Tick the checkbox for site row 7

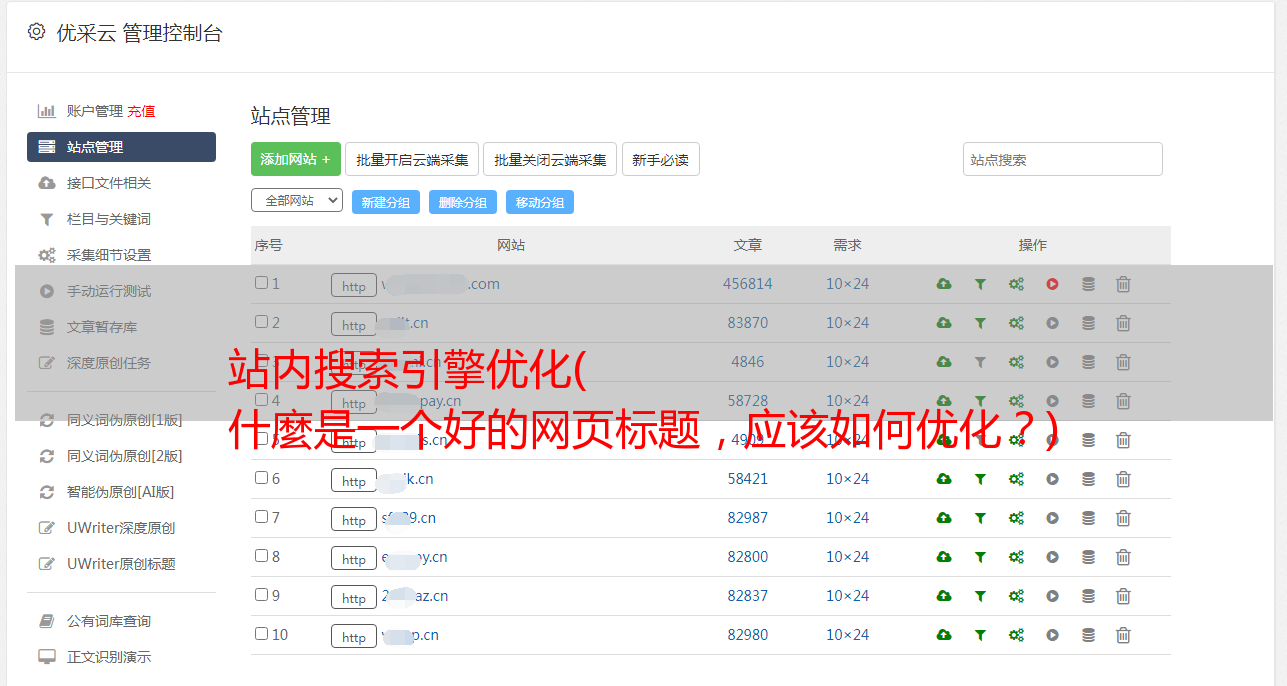point(261,517)
